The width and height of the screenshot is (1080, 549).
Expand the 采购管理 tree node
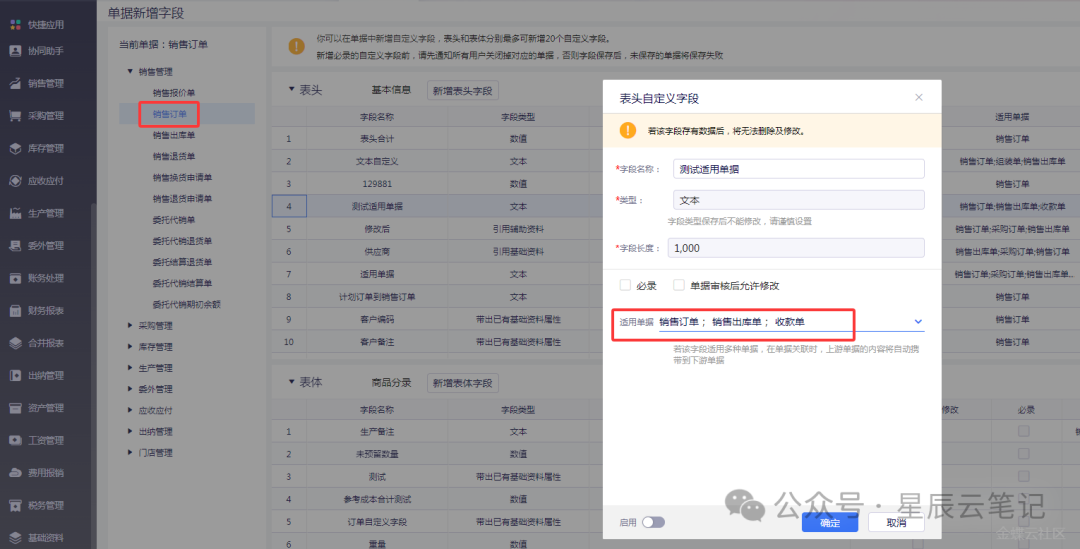tap(130, 325)
